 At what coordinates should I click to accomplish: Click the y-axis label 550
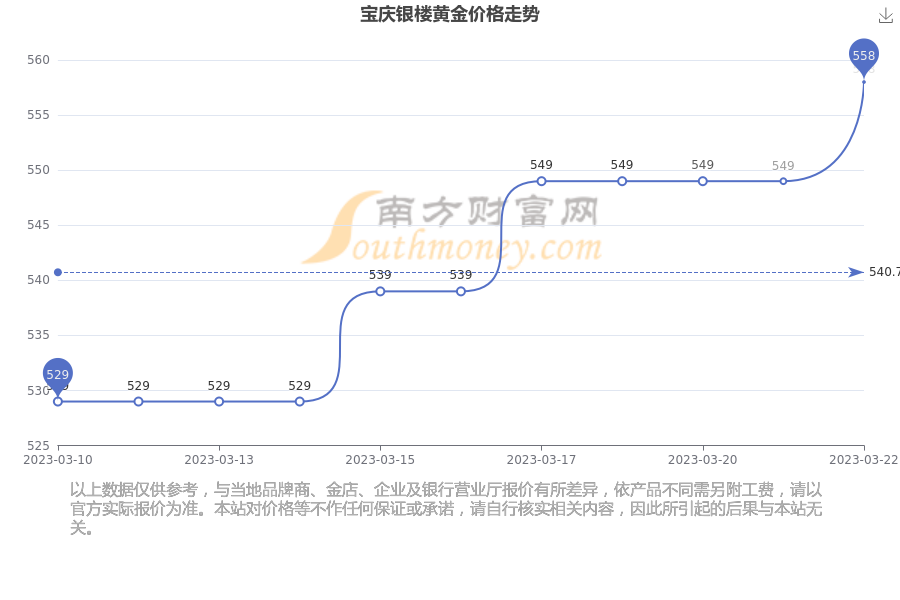coord(38,170)
